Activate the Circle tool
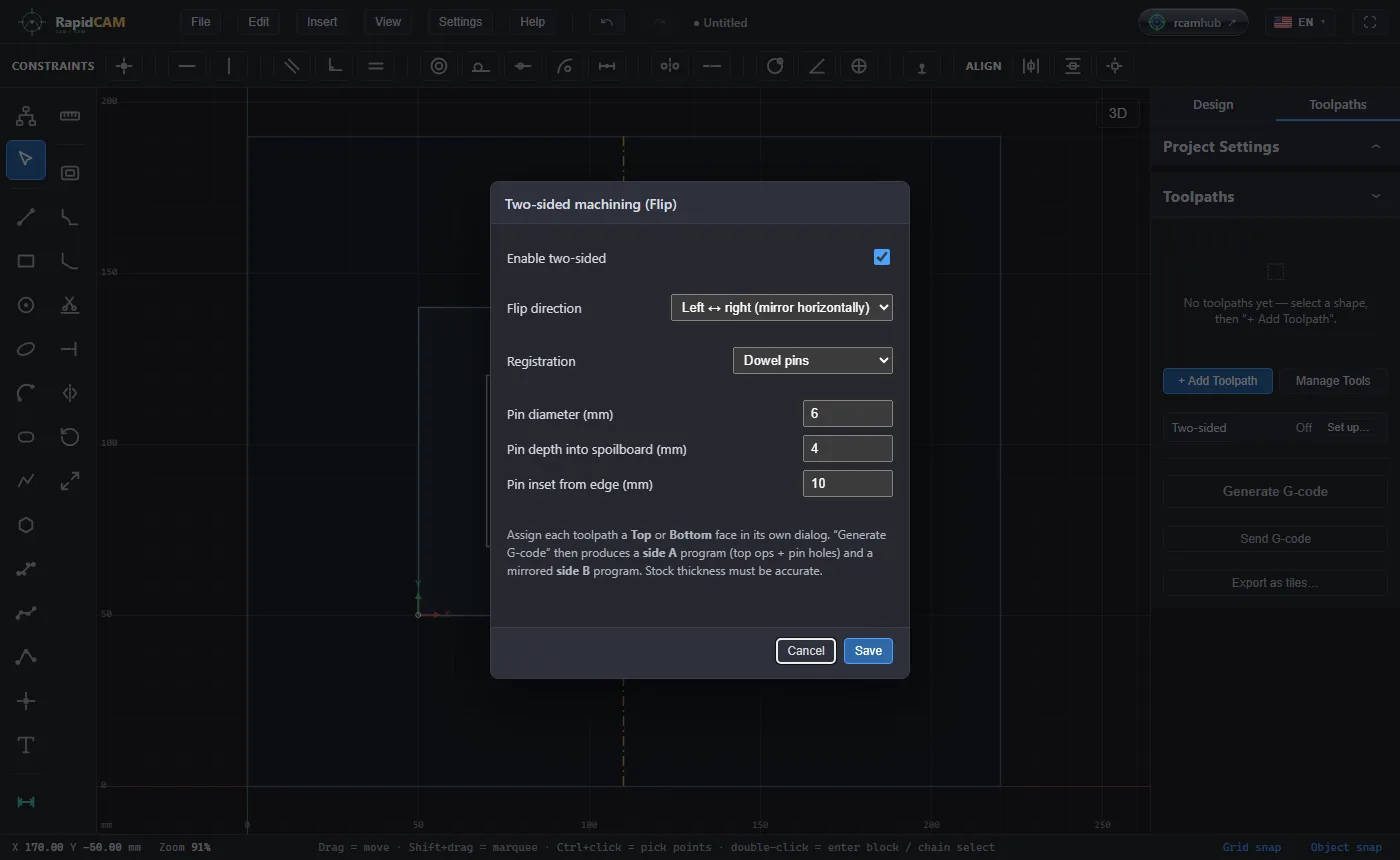 [26, 305]
